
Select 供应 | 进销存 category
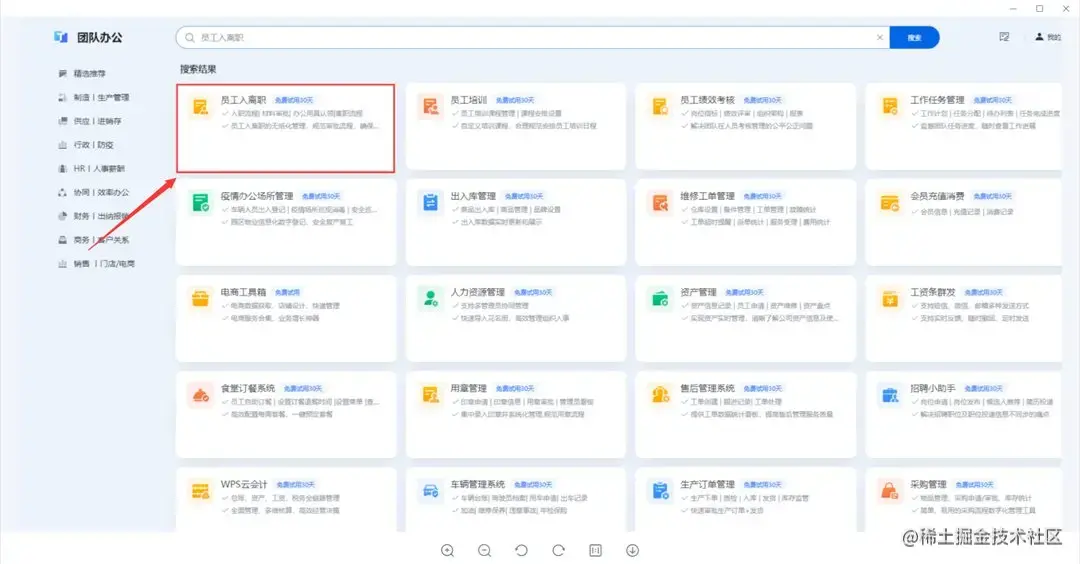click(97, 121)
